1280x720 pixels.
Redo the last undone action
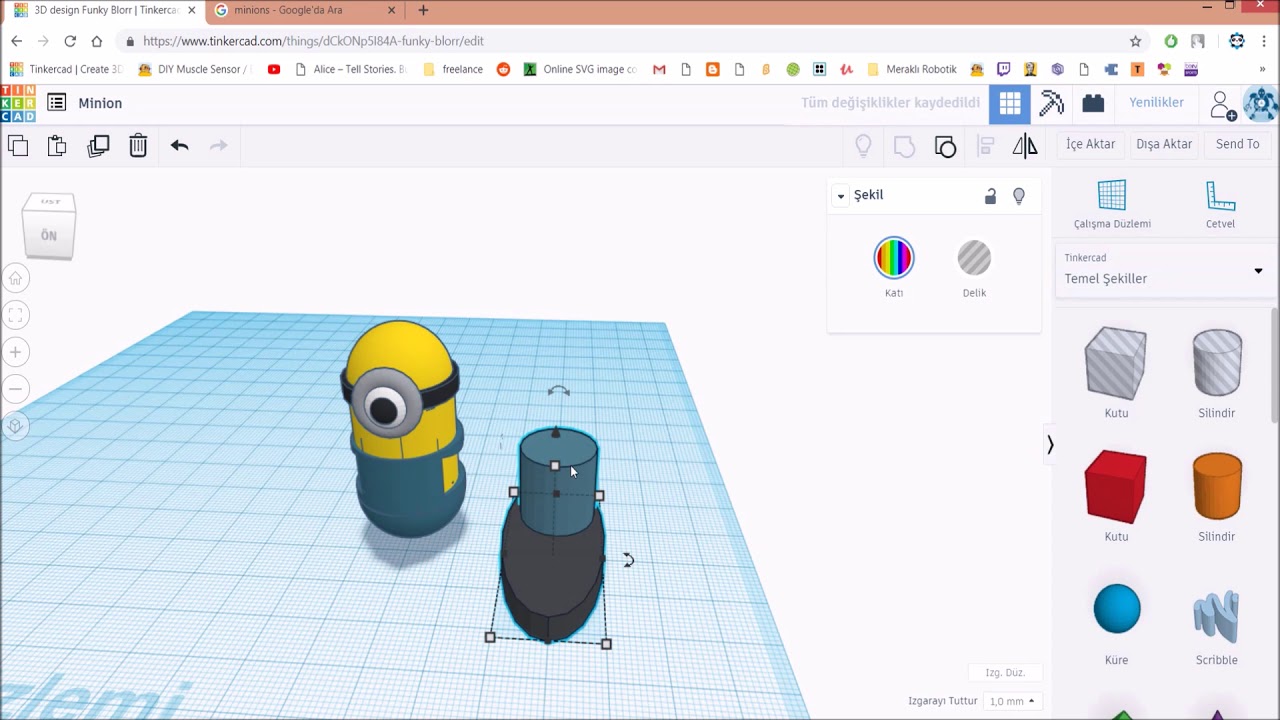[x=218, y=145]
